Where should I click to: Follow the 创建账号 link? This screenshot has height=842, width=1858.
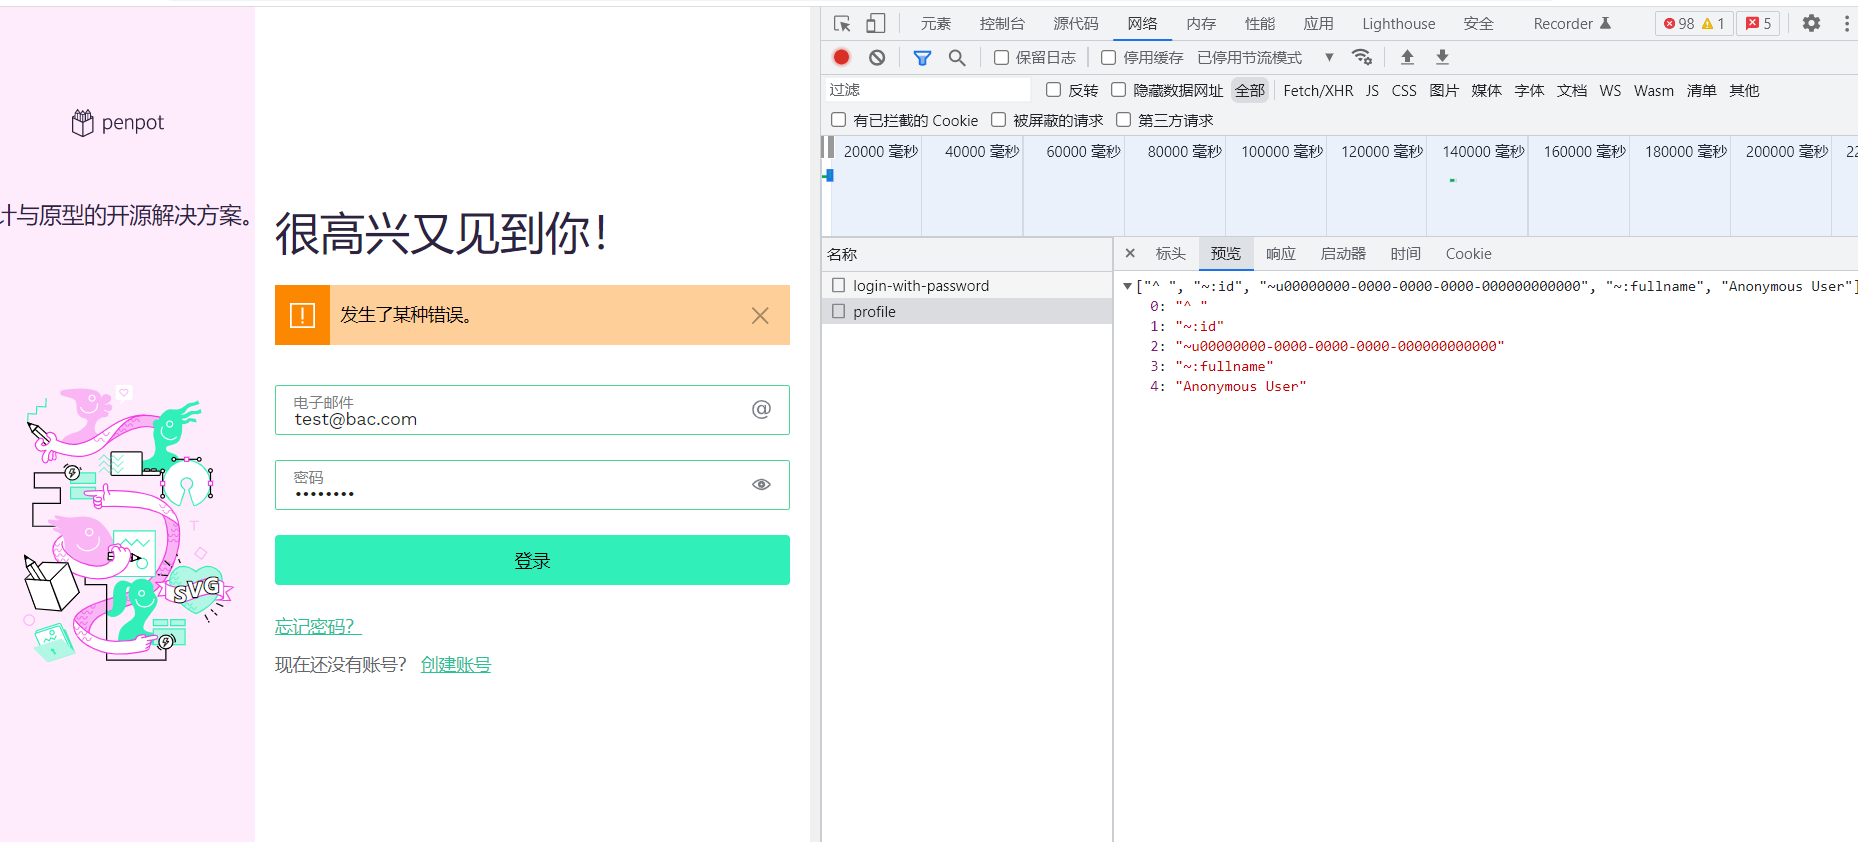point(456,665)
